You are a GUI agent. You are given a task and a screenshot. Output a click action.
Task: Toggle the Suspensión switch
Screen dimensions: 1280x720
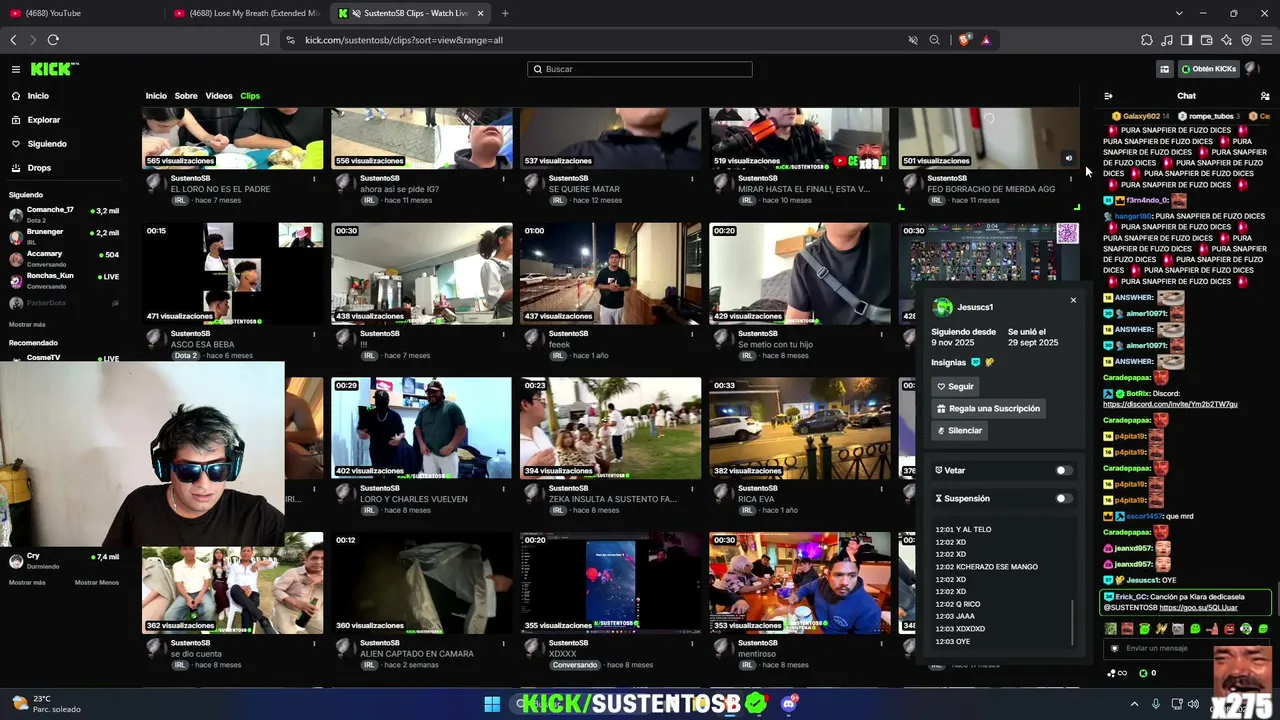click(1064, 498)
